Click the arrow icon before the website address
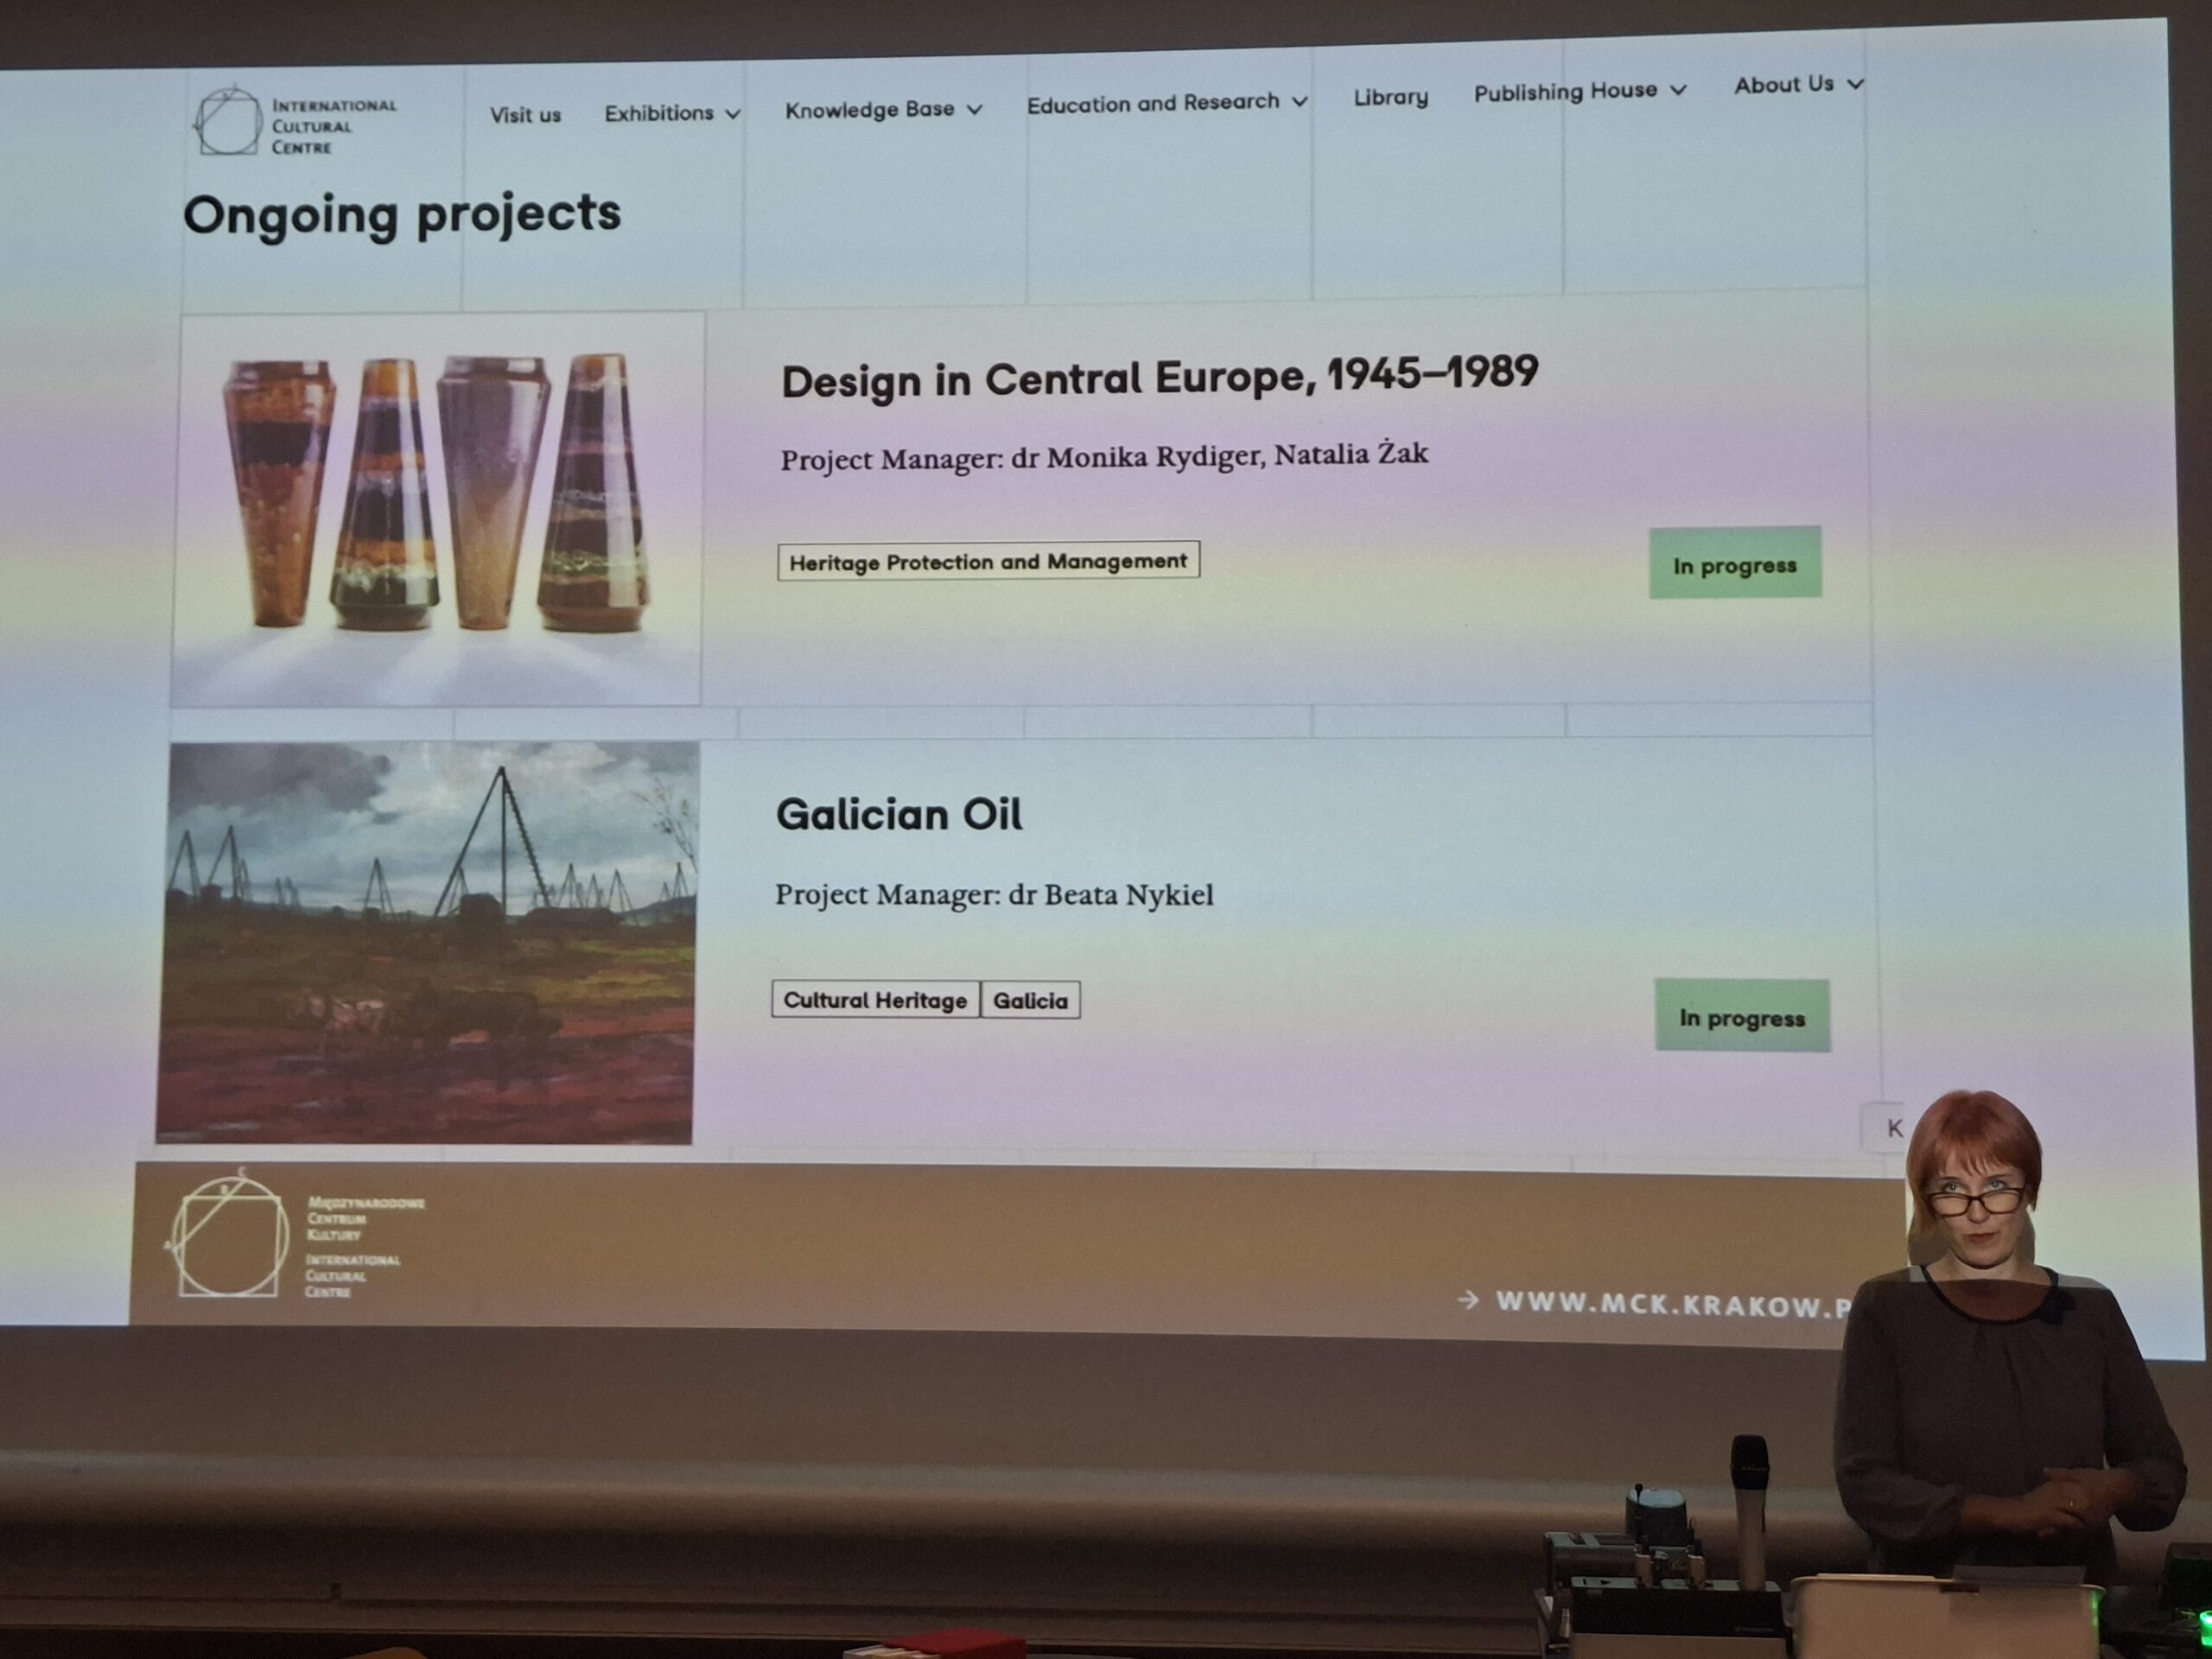The width and height of the screenshot is (2212, 1659). [1467, 1299]
